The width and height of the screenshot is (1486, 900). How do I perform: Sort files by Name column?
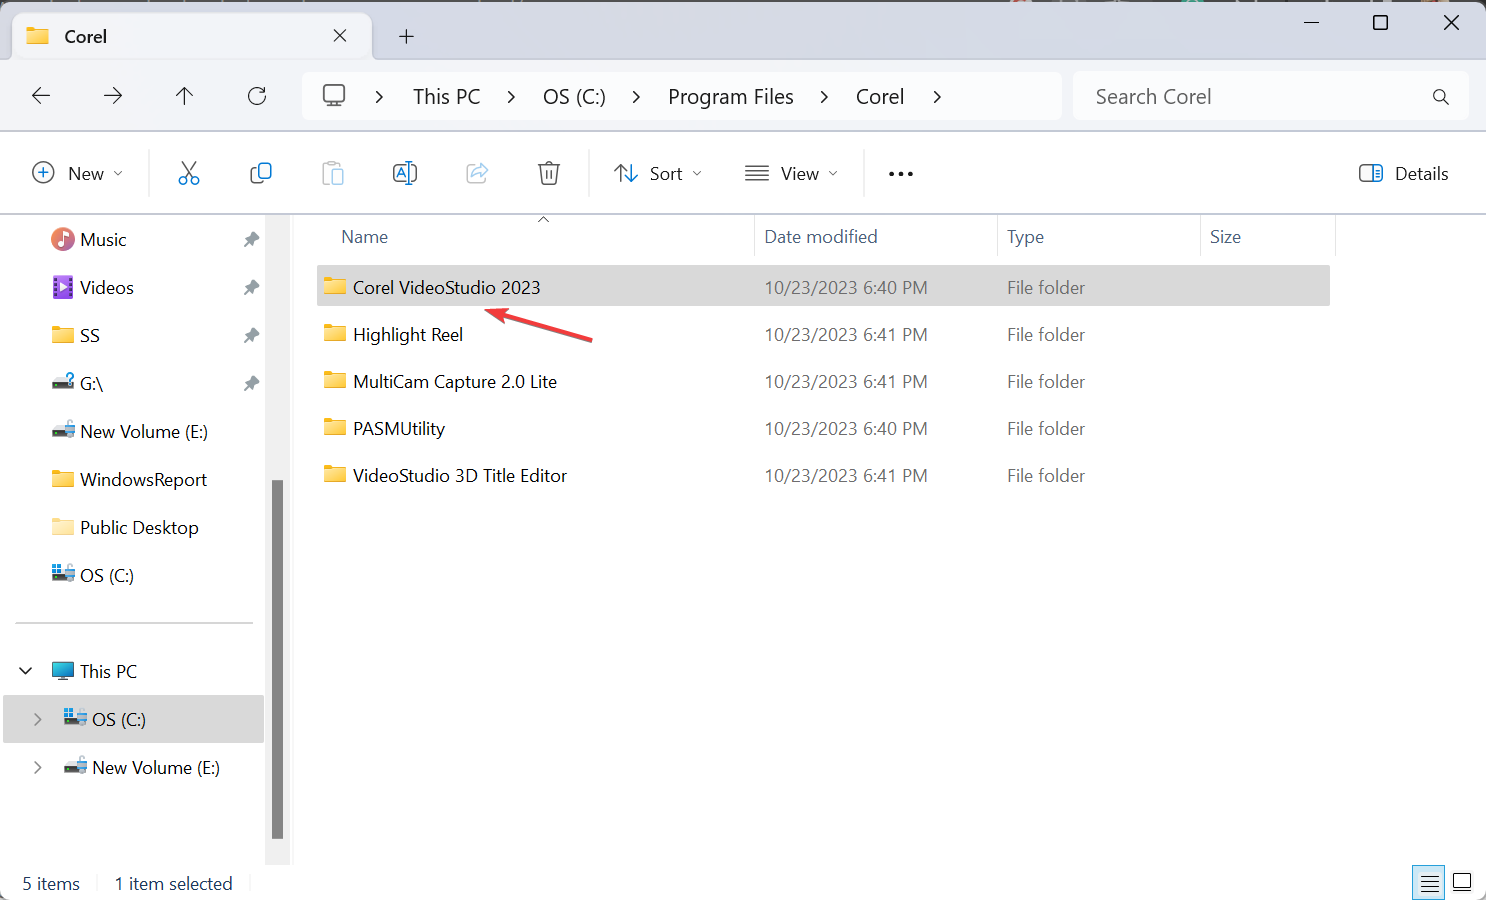[364, 237]
